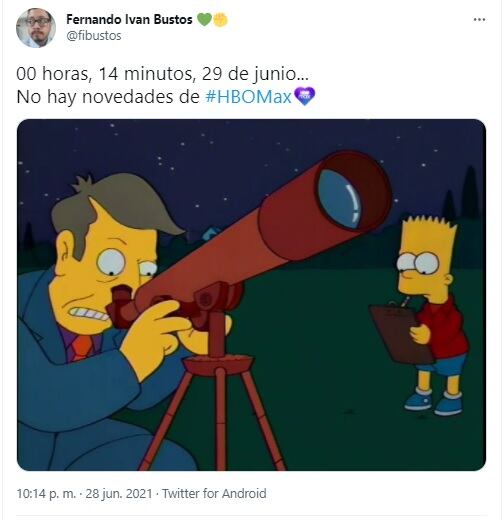
Task: Click the green heart emoji beside the name
Action: point(204,20)
